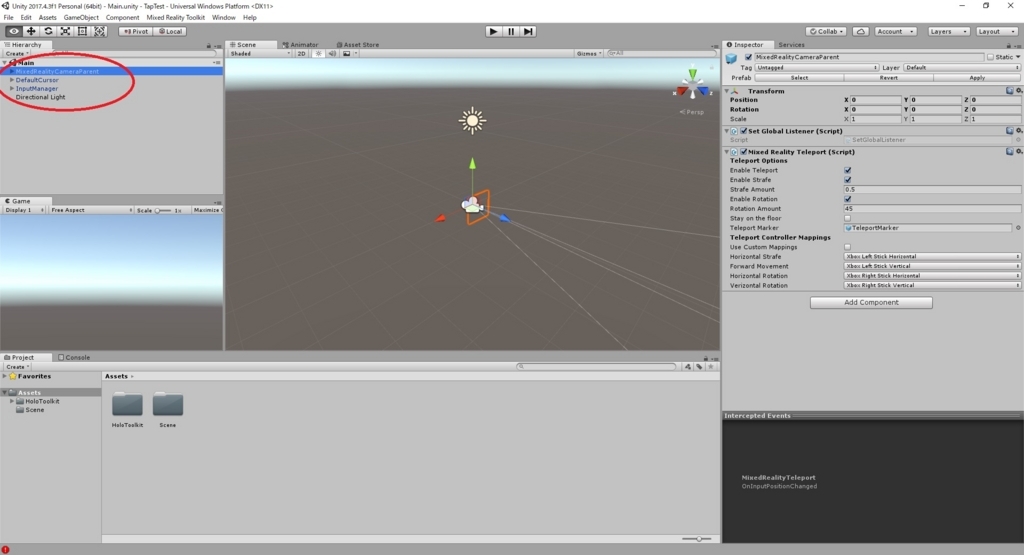The width and height of the screenshot is (1024, 555).
Task: Toggle Local handle rotation button
Action: tap(170, 31)
